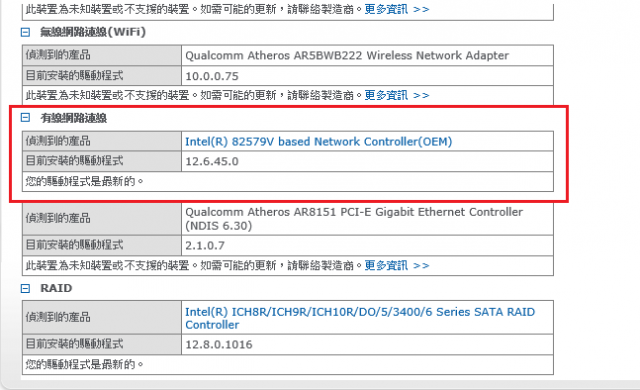640x390 pixels.
Task: Select driver version 12.6.45.0
Action: [212, 162]
